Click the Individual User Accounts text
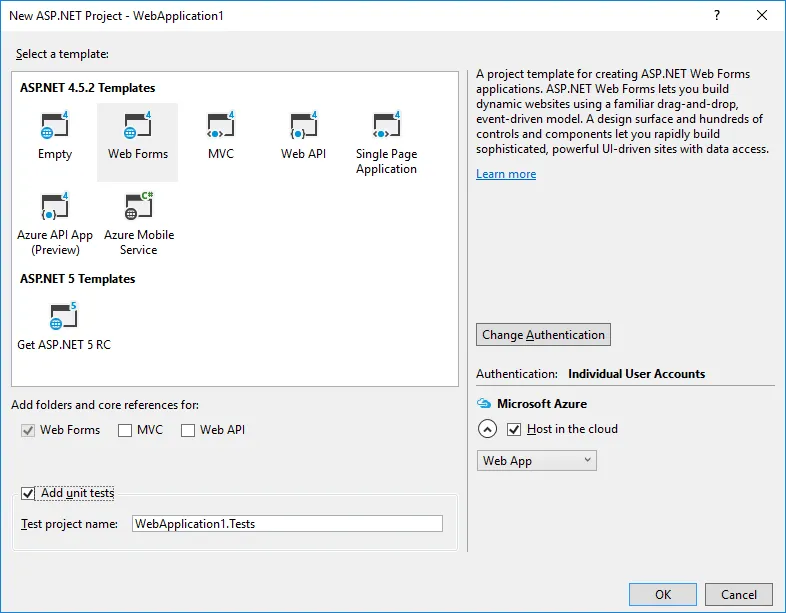Viewport: 786px width, 613px height. click(x=637, y=373)
